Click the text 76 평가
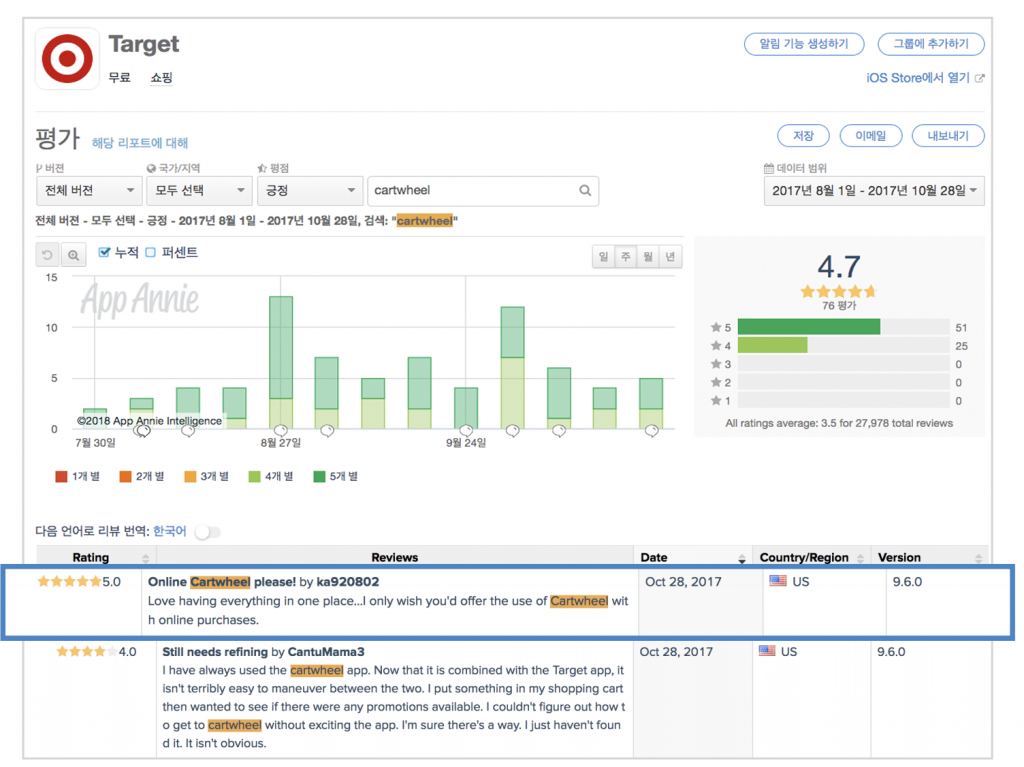The image size is (1024, 767). pos(839,306)
